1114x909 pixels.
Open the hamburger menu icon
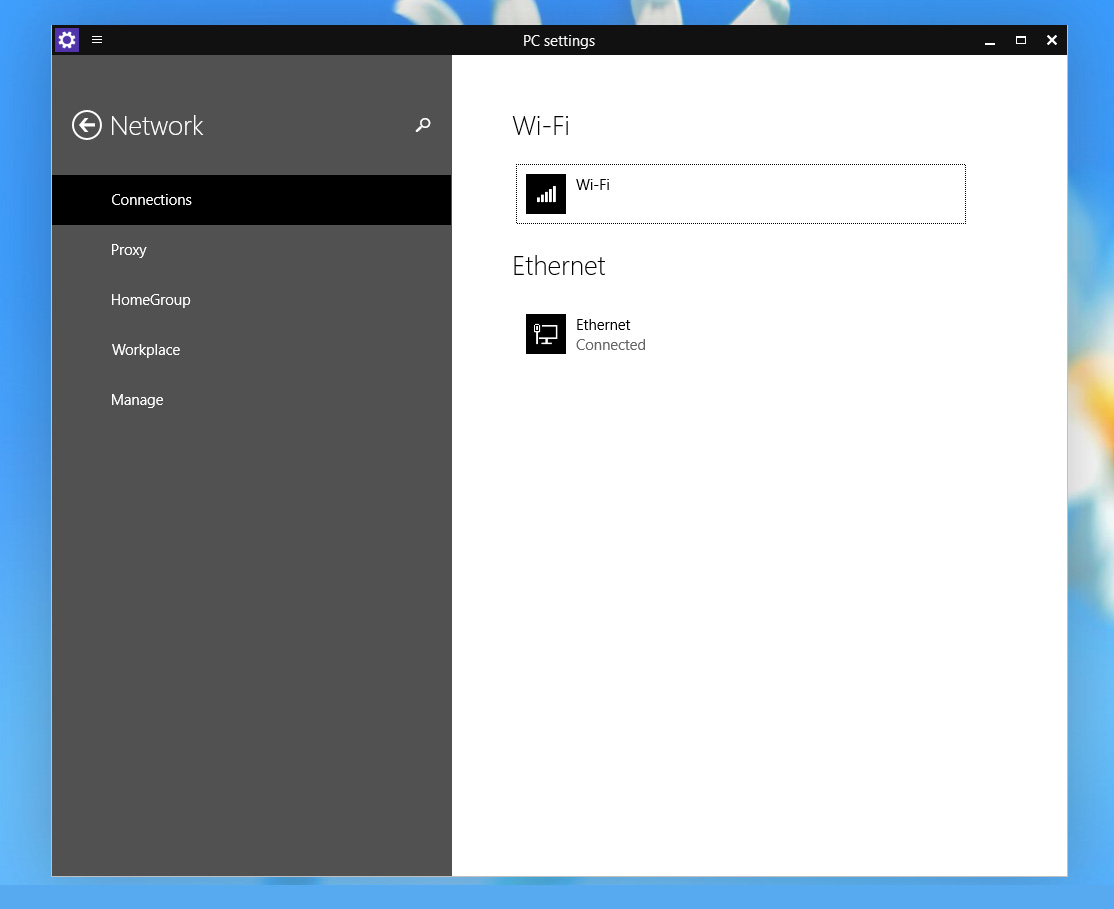(x=96, y=40)
